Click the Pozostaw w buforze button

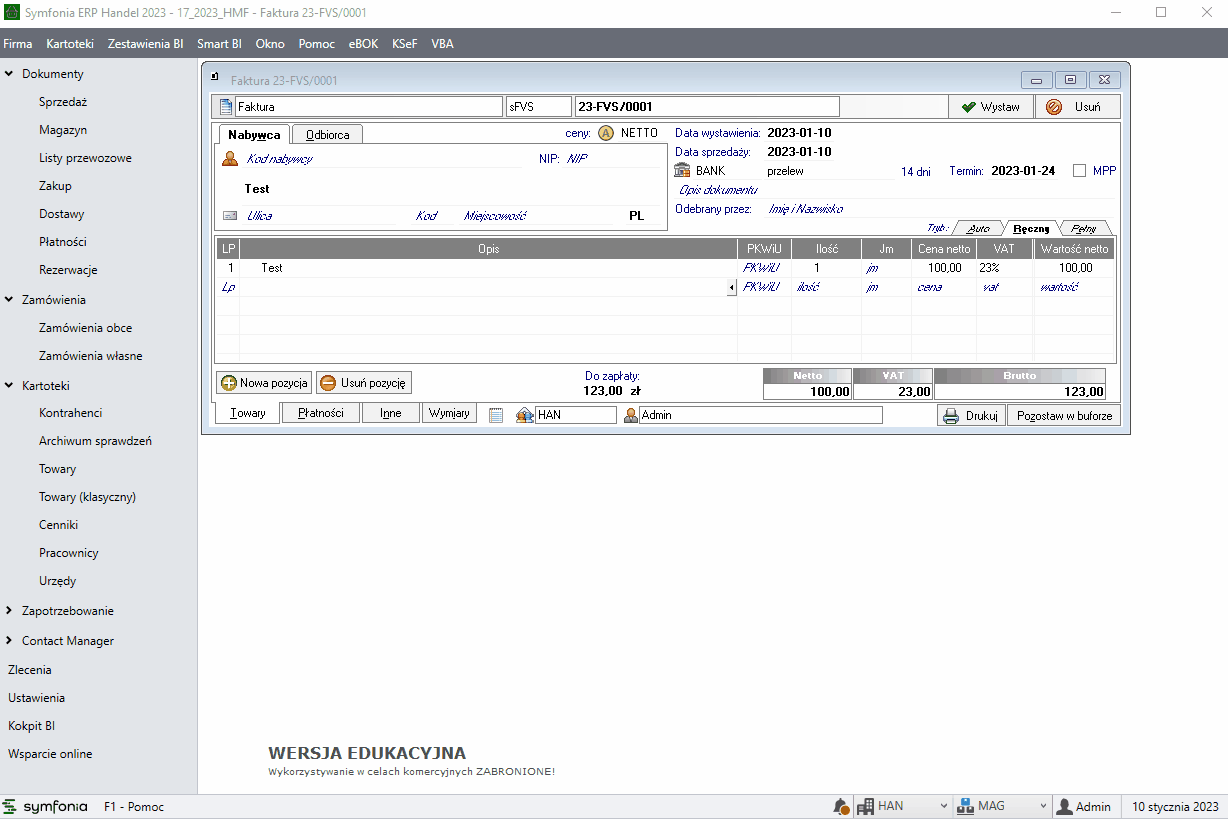click(1064, 416)
